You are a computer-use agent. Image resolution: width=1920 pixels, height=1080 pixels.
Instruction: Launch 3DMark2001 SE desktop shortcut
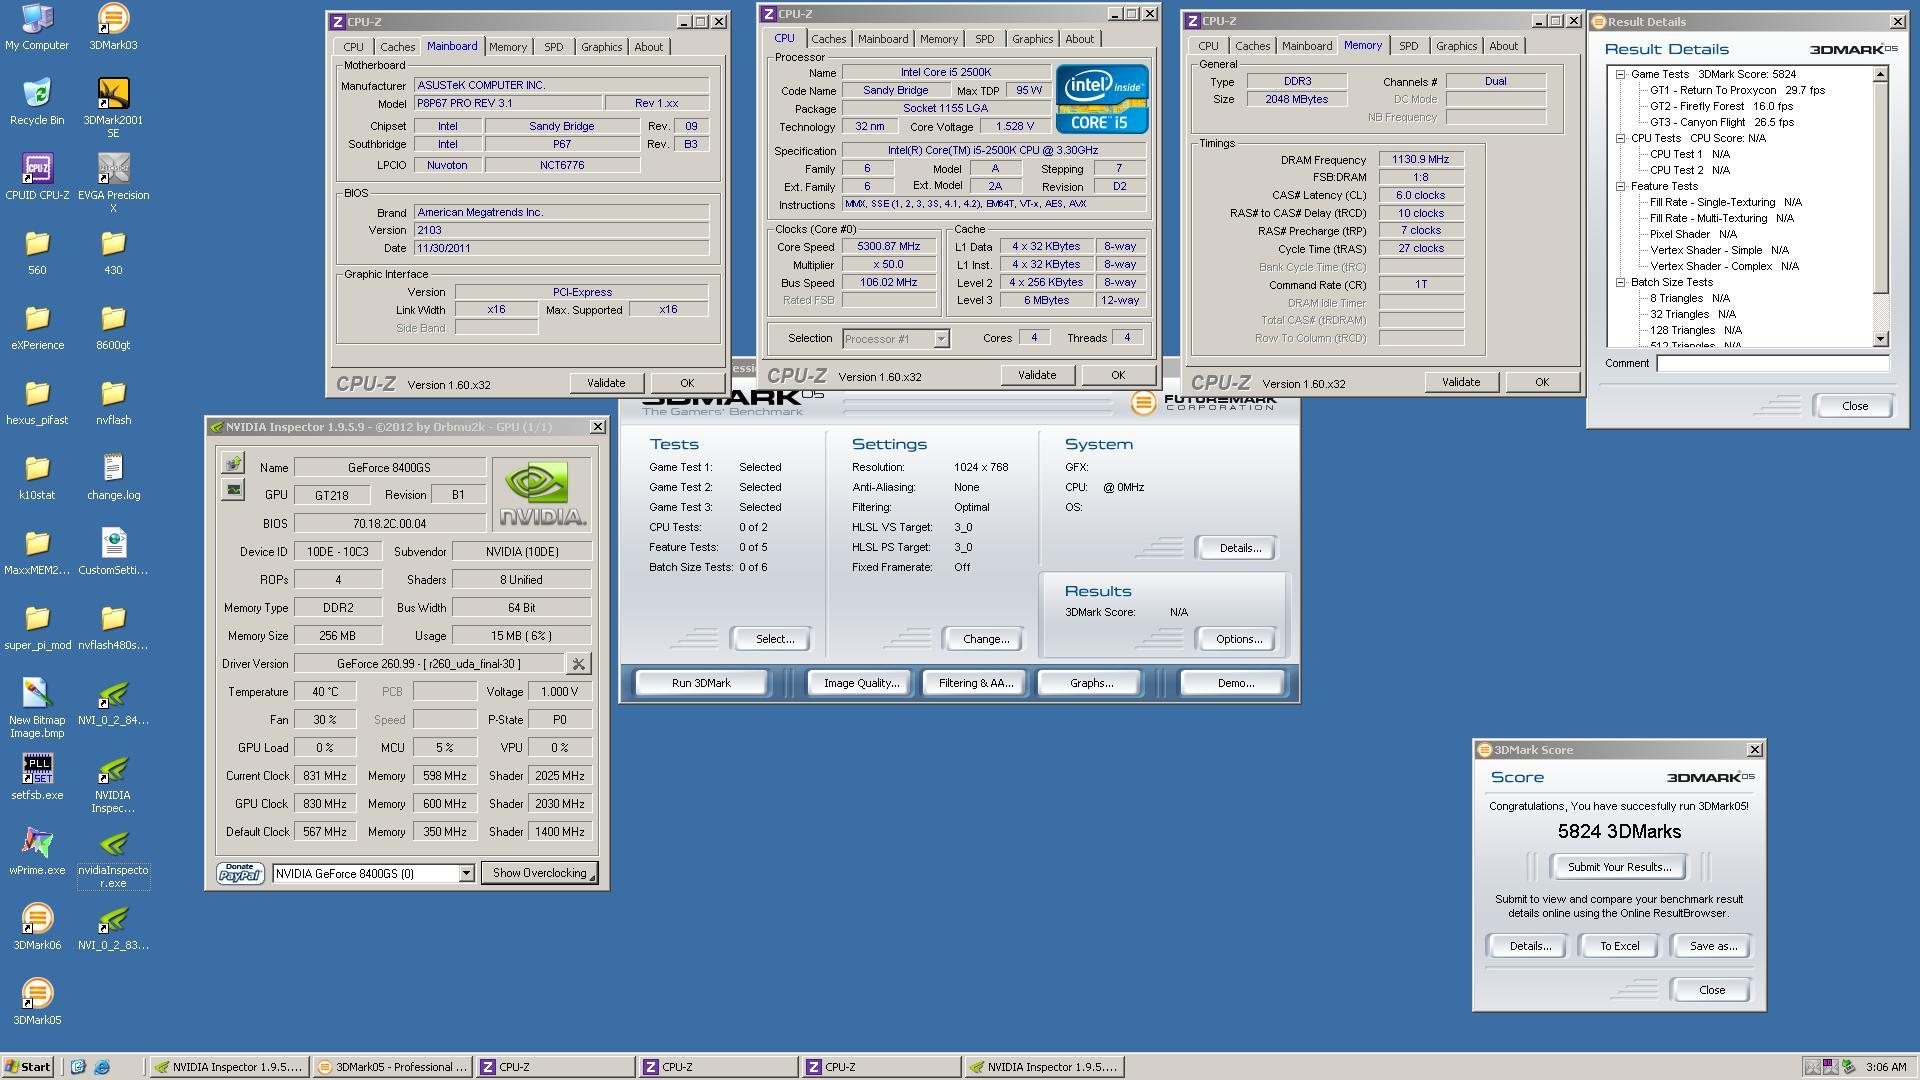(x=113, y=108)
